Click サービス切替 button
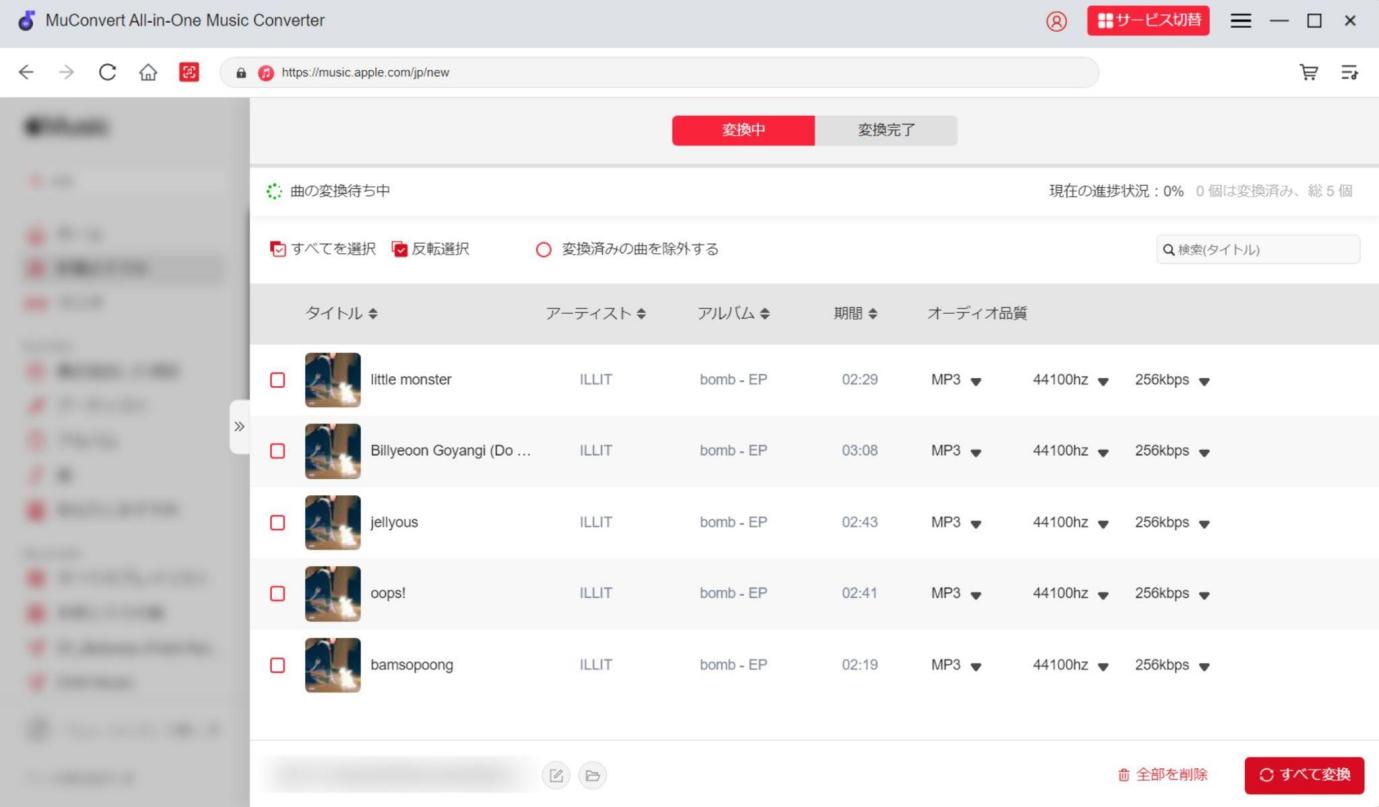Screen dimensions: 1379x807 [x=1148, y=20]
